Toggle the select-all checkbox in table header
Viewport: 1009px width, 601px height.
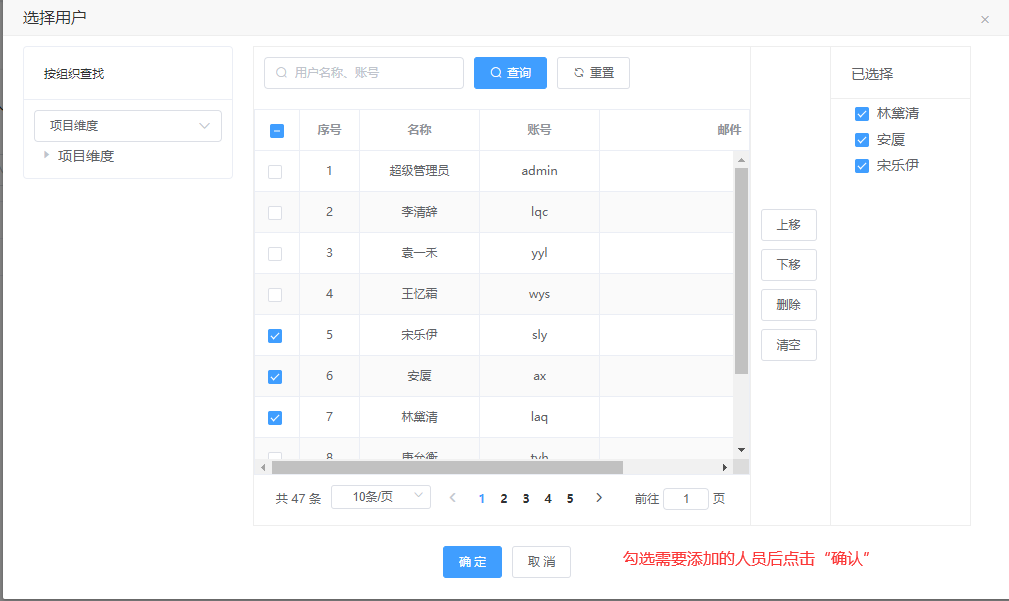[x=277, y=130]
